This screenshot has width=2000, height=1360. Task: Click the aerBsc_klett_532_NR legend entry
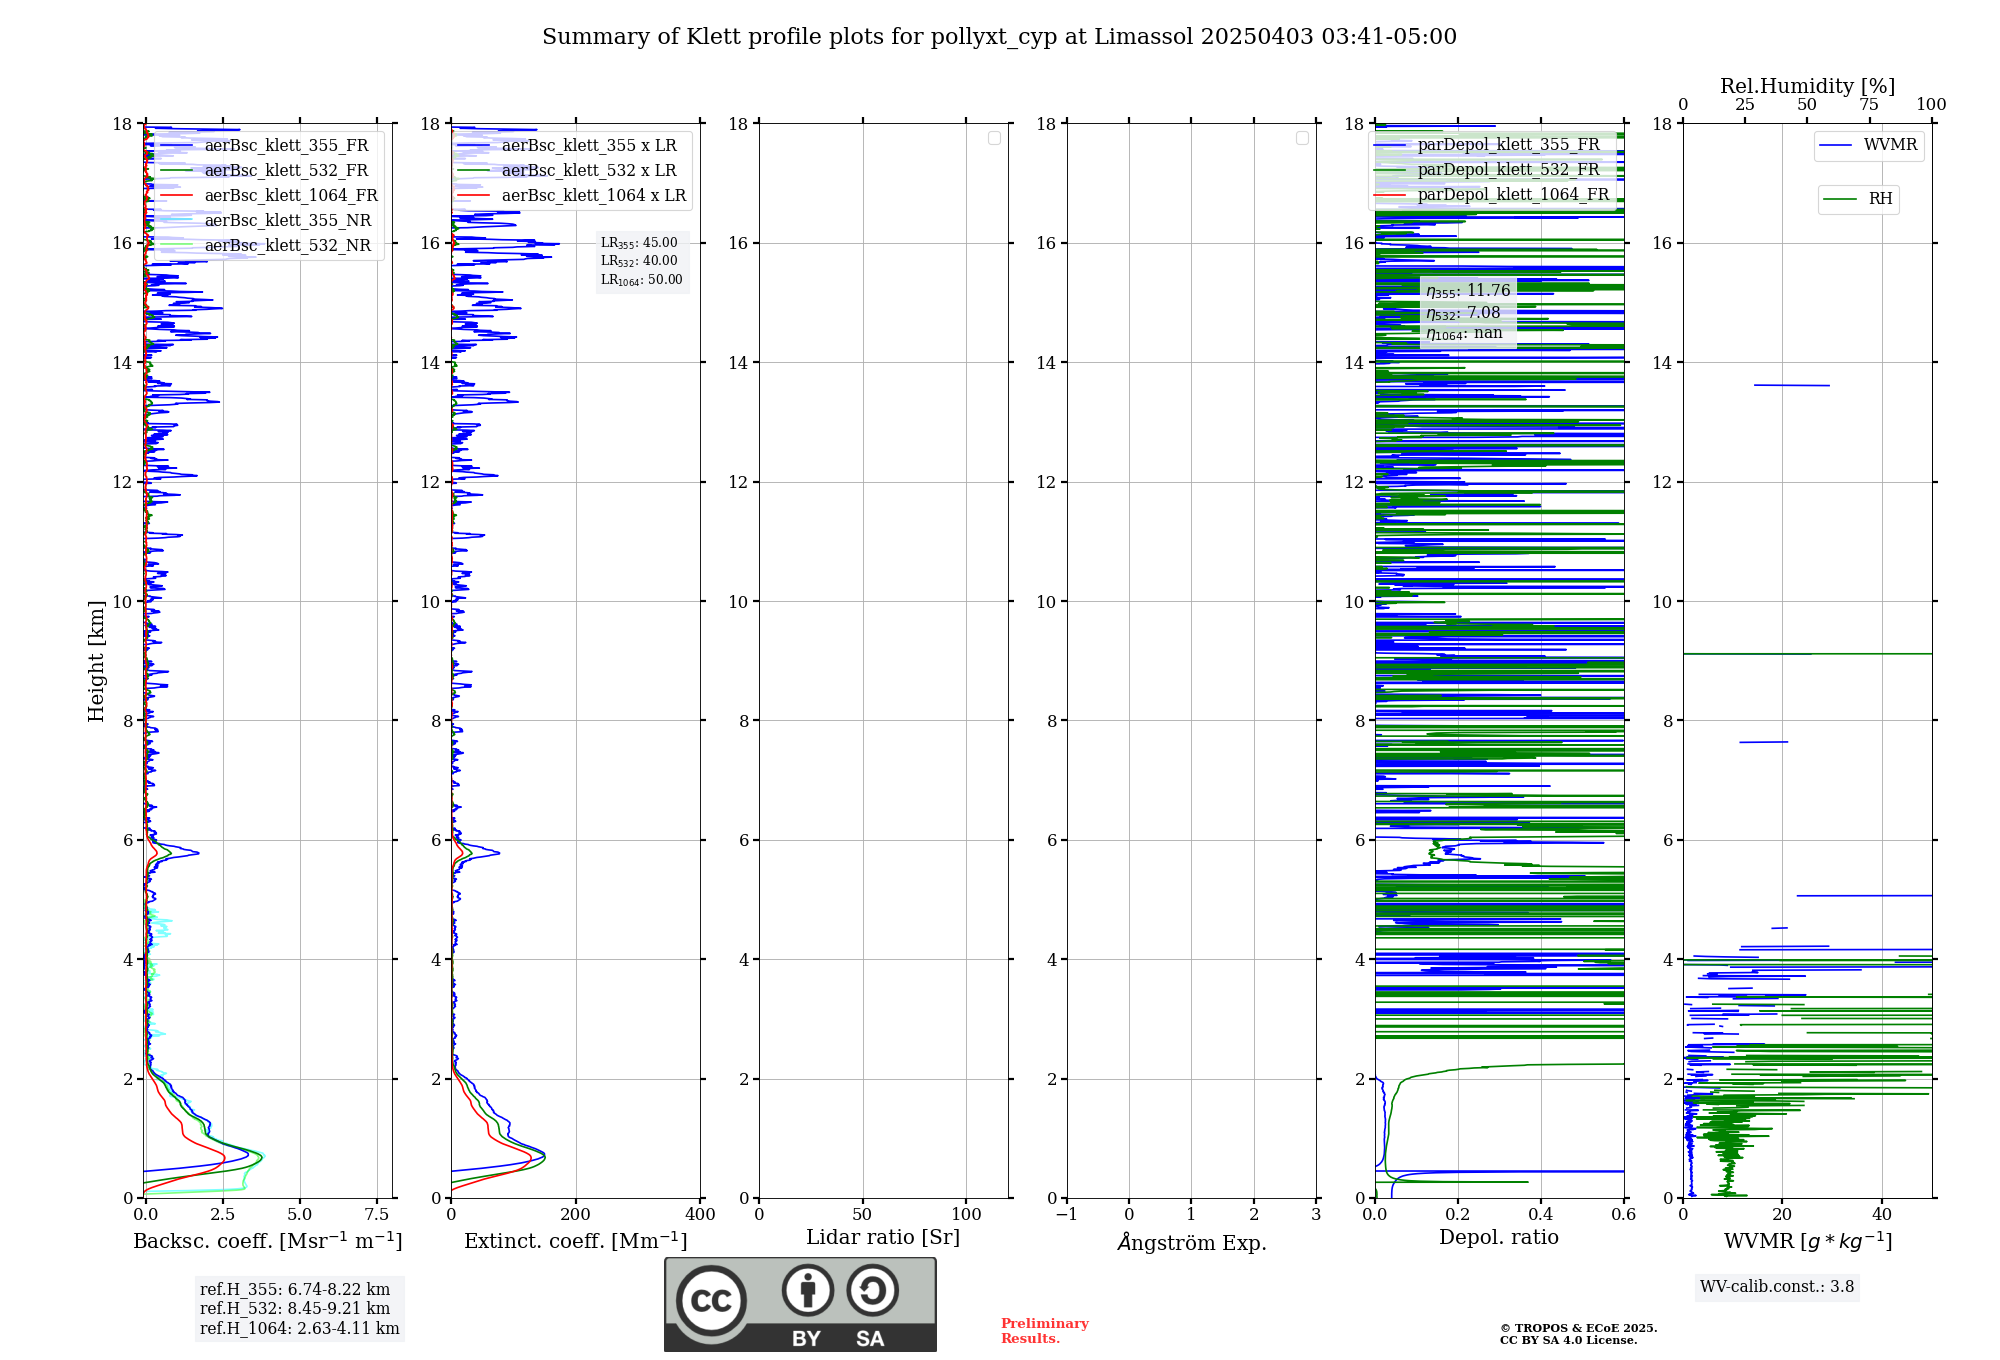(287, 246)
